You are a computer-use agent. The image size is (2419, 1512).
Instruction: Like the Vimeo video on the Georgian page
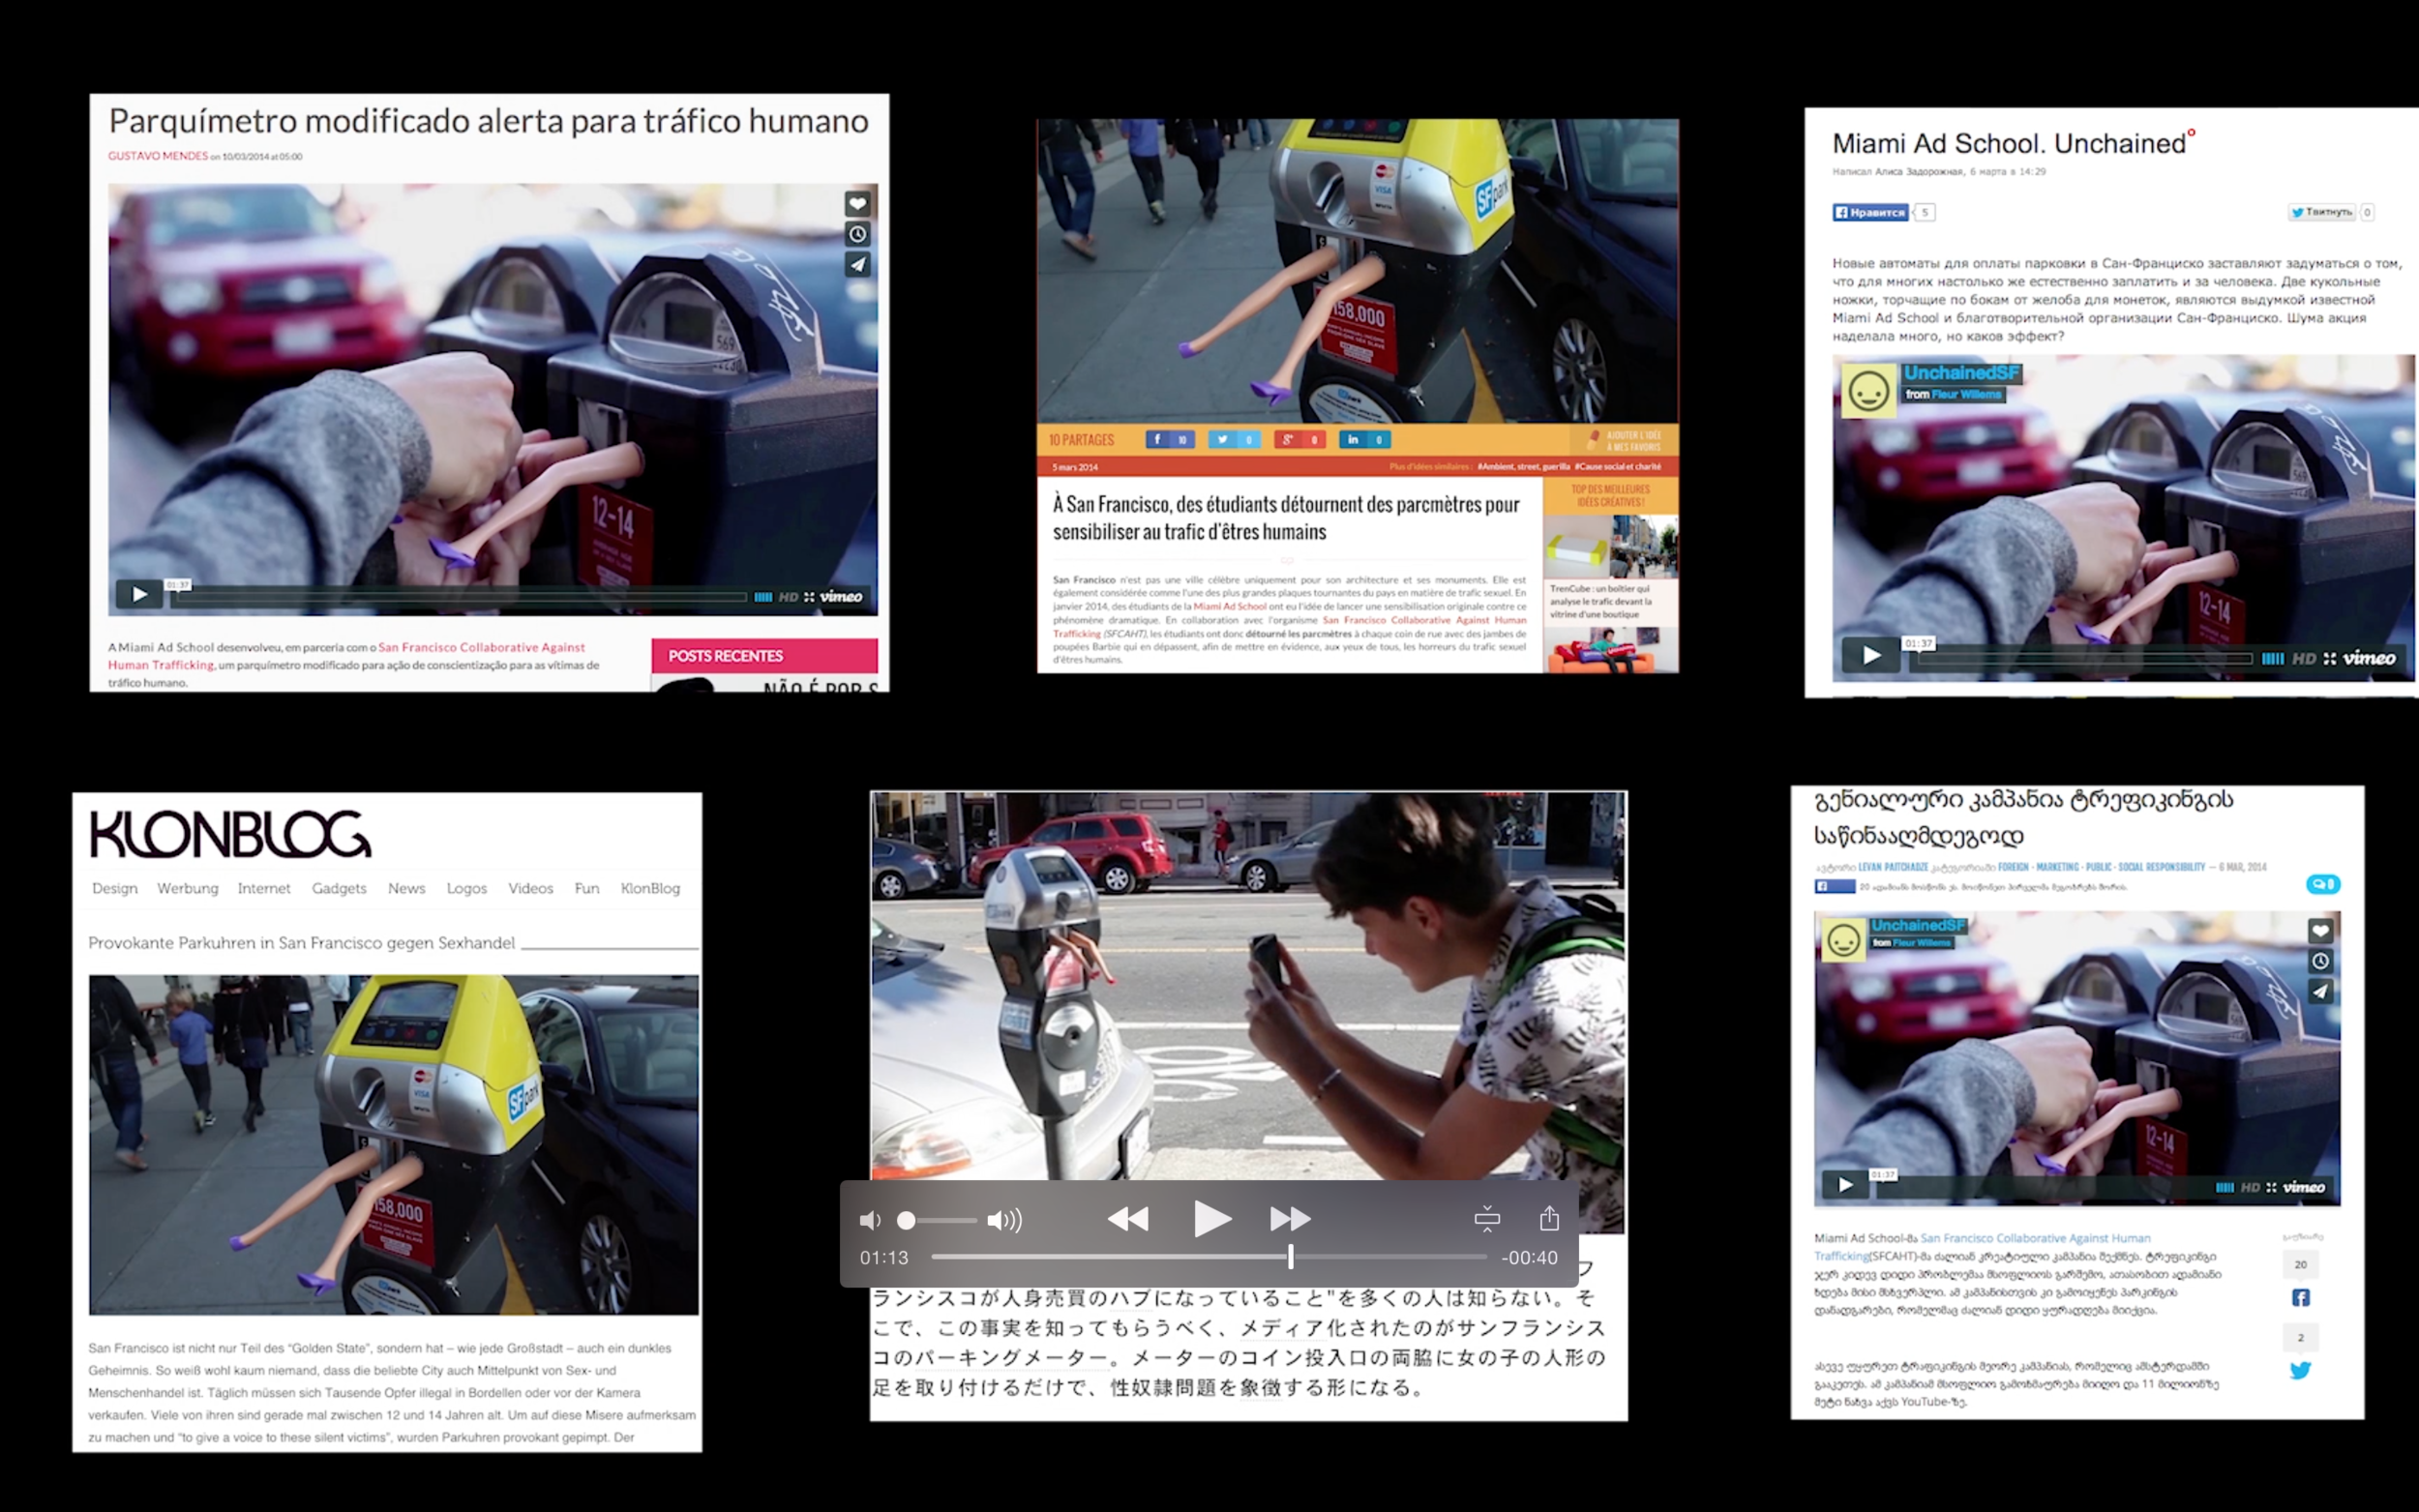coord(2321,931)
